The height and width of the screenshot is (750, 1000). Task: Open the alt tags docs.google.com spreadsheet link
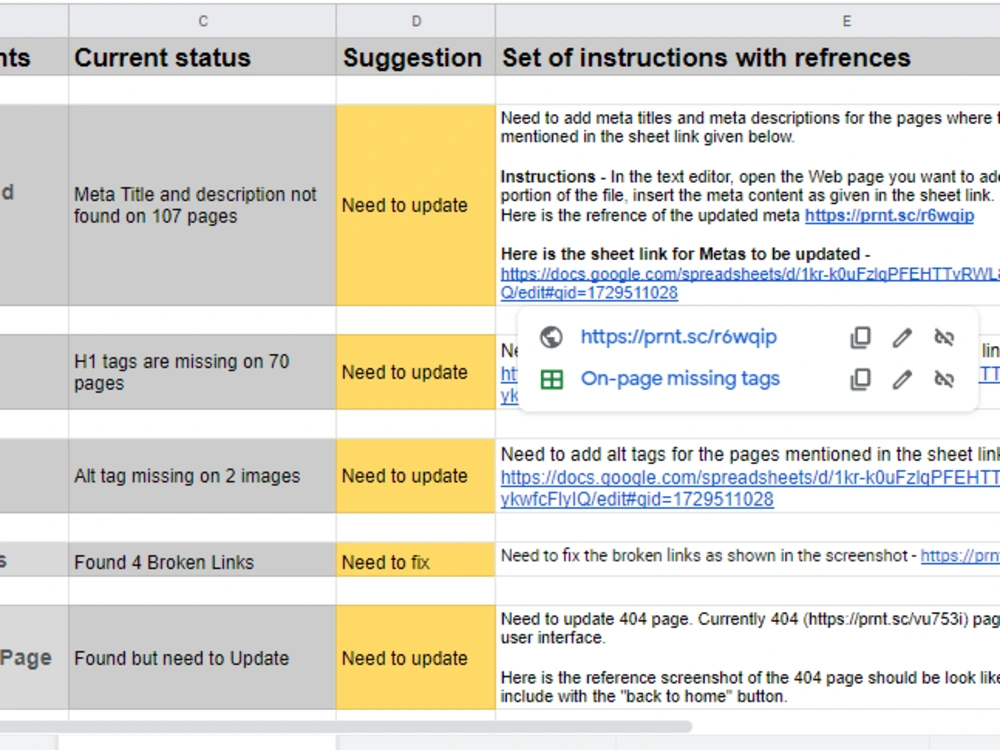pos(750,488)
